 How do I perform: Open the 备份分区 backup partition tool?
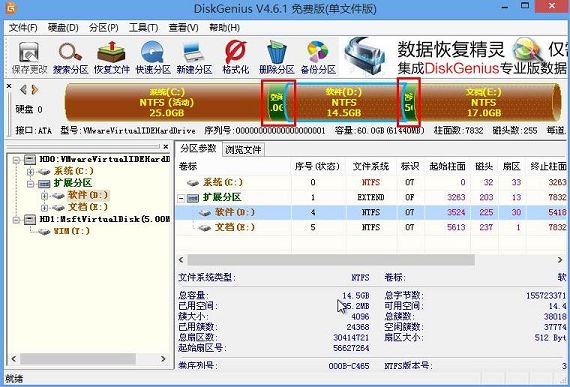pyautogui.click(x=318, y=57)
